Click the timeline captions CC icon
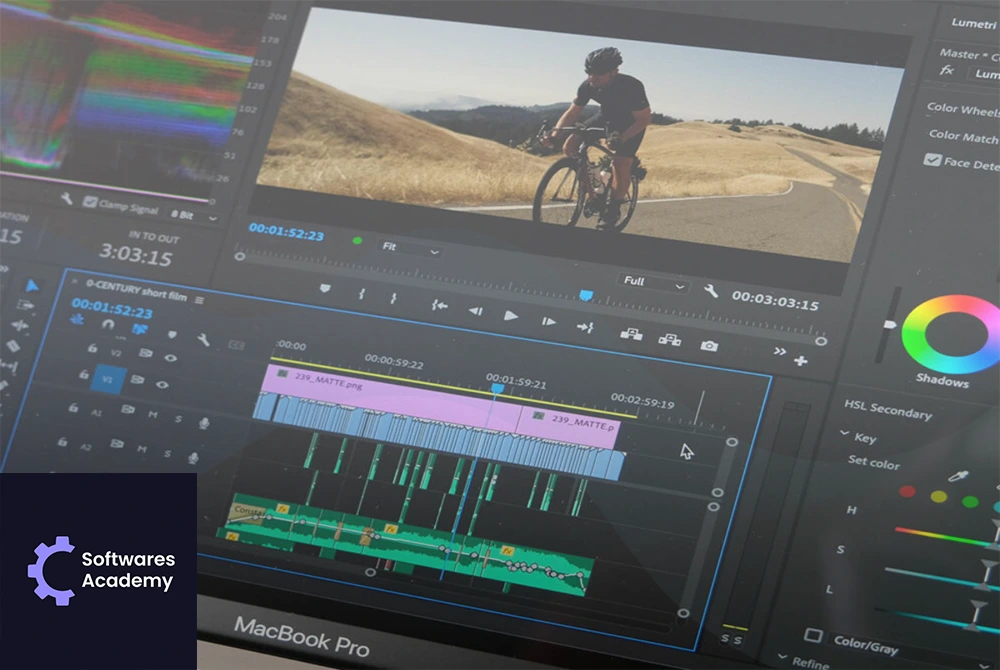 [x=237, y=345]
